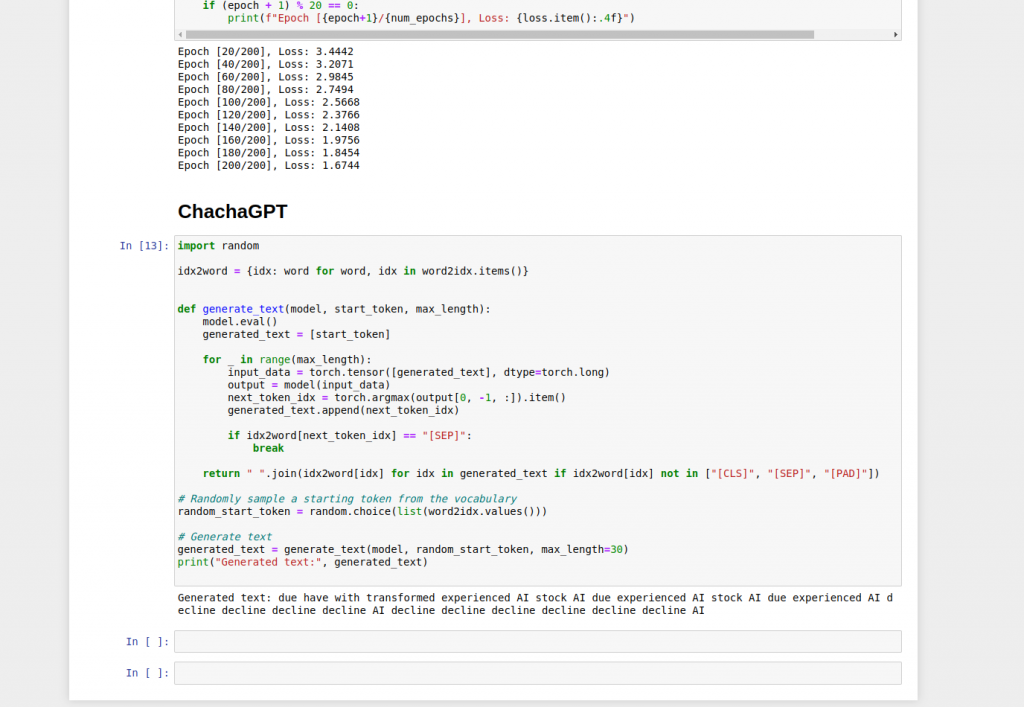Click the Epoch [200/200] loss output line
Screen dimensions: 1024x707
click(x=268, y=165)
